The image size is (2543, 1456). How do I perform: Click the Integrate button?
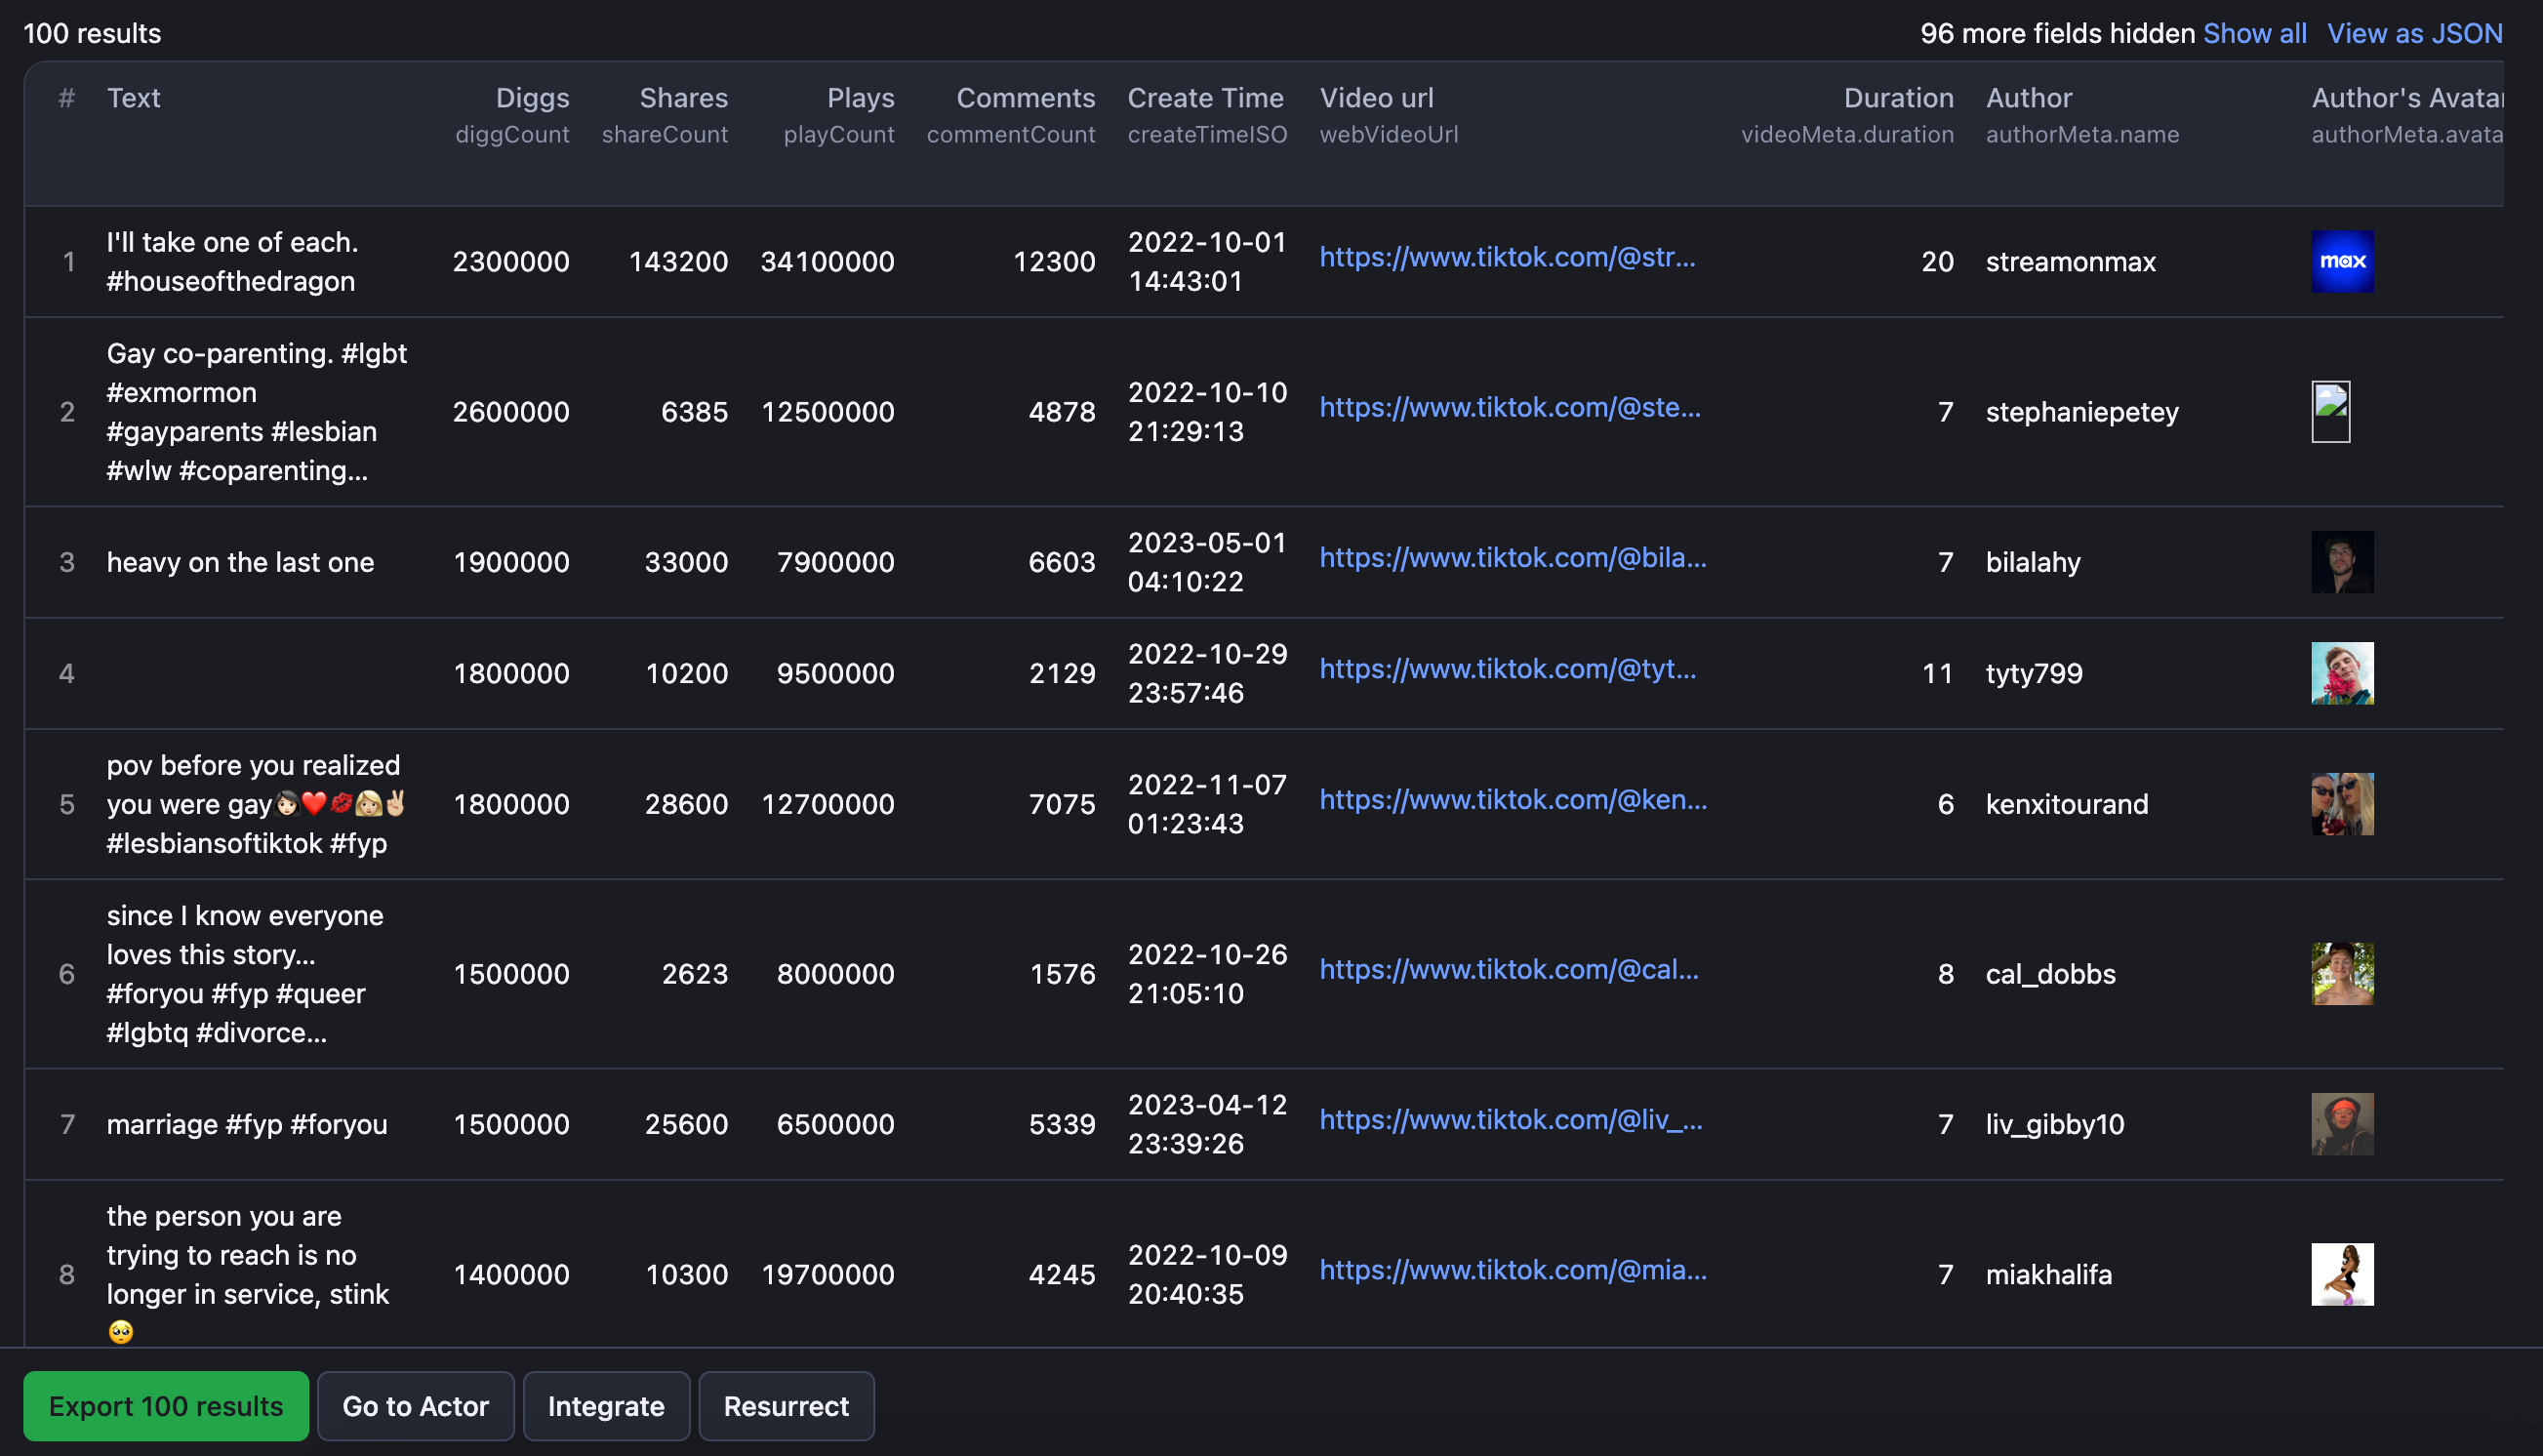pos(606,1405)
